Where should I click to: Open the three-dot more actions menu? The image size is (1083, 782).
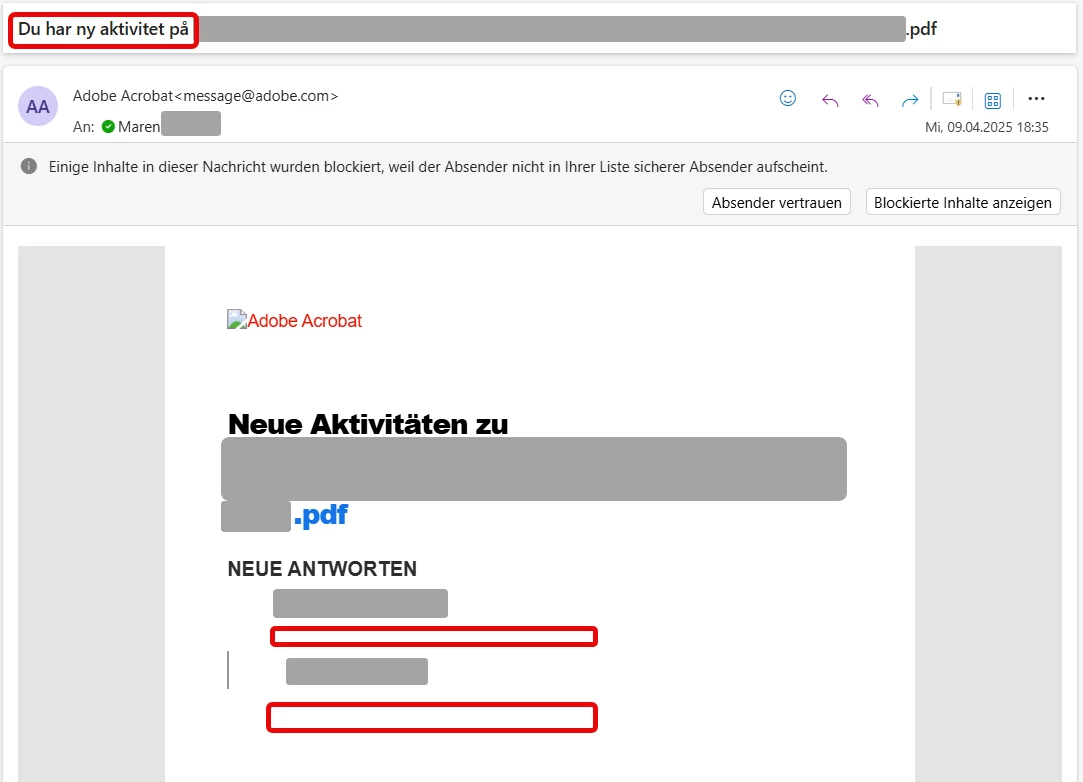tap(1036, 99)
